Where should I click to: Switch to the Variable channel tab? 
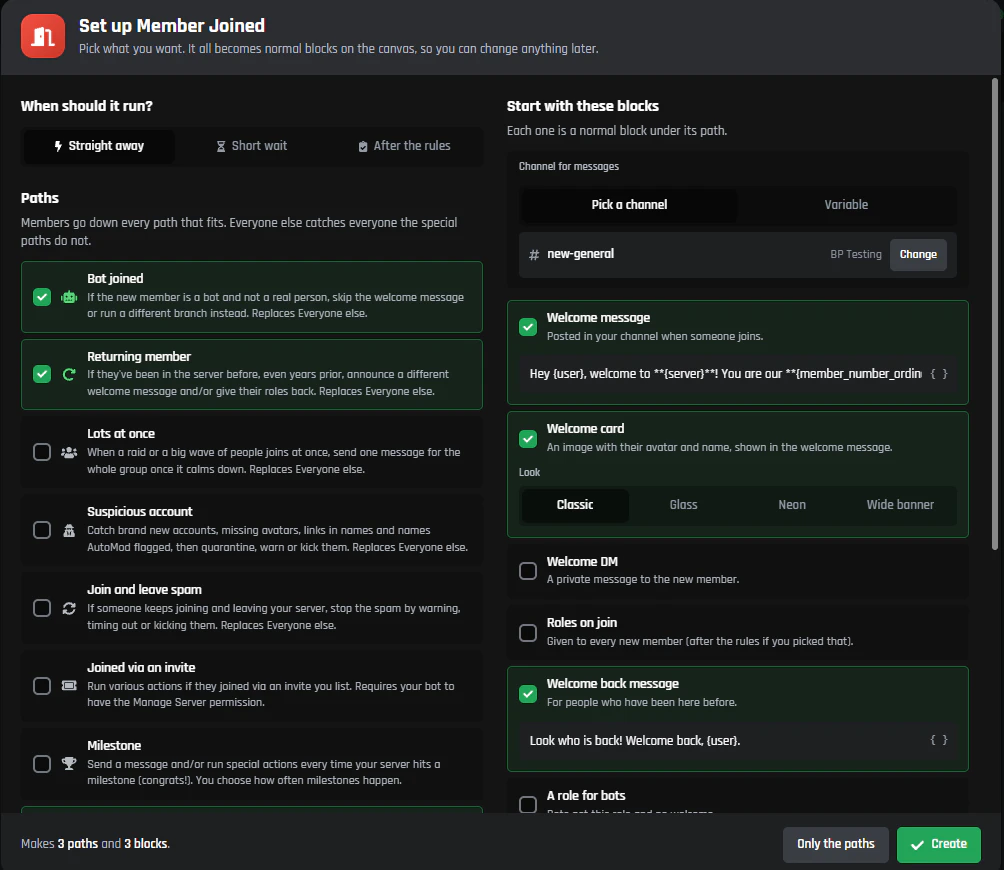coord(846,205)
